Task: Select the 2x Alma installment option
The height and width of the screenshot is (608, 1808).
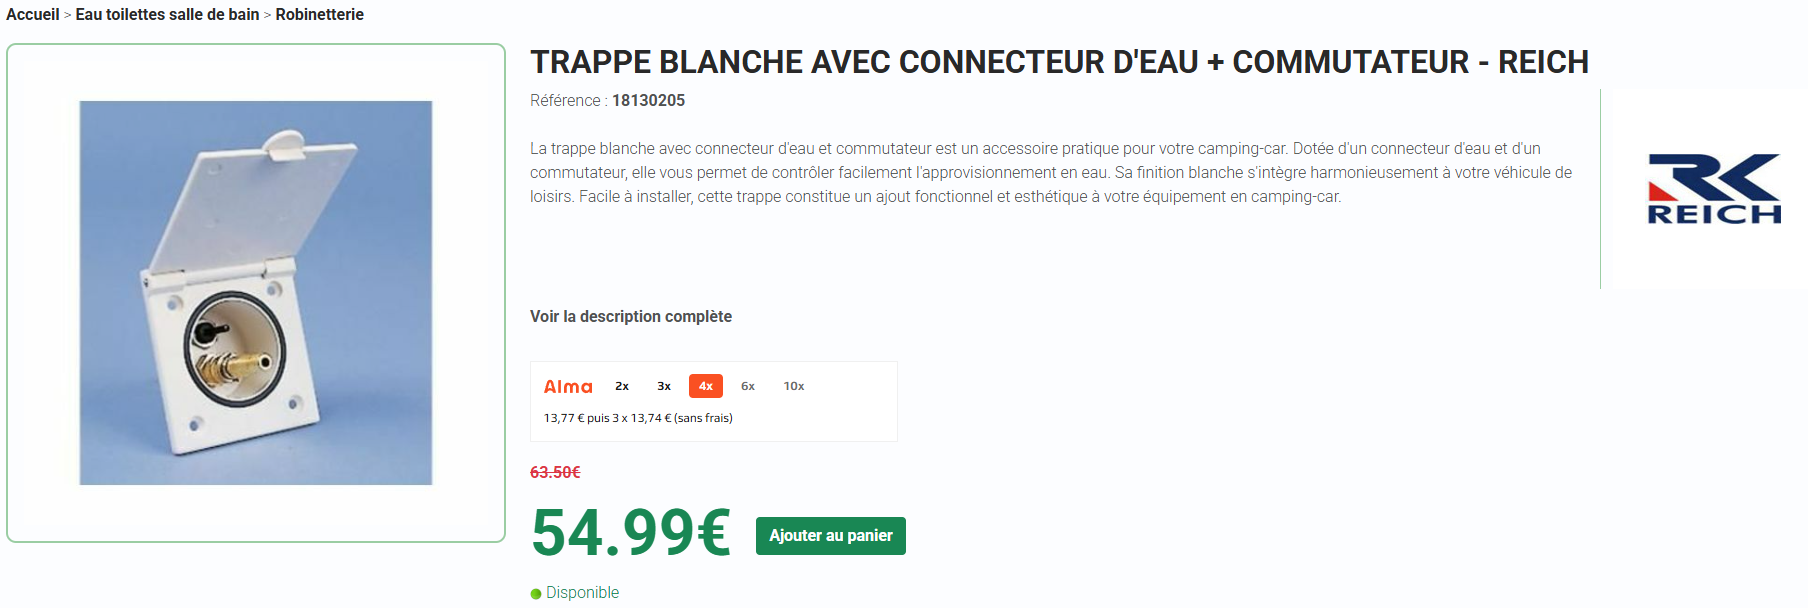Action: click(x=622, y=386)
